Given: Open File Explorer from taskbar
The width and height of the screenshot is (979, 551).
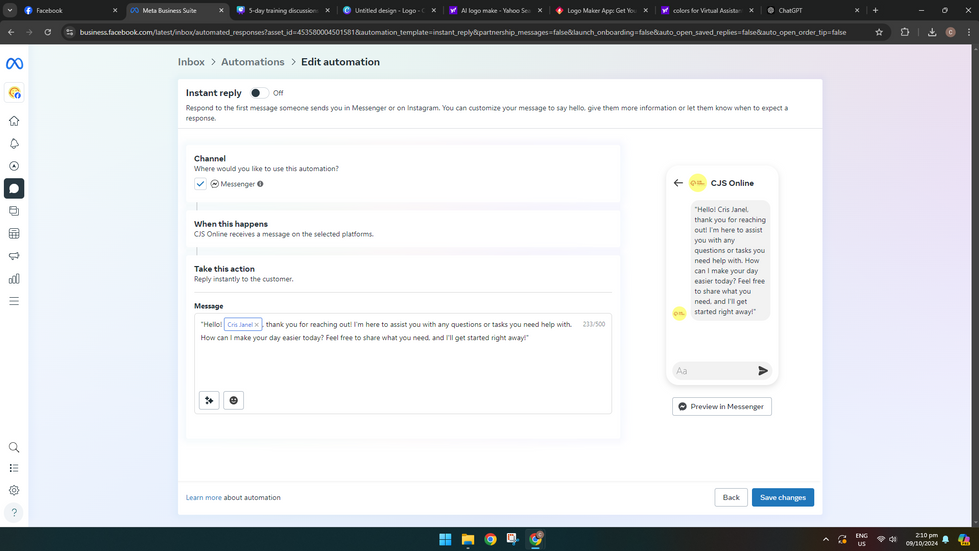Looking at the screenshot, I should pos(468,539).
